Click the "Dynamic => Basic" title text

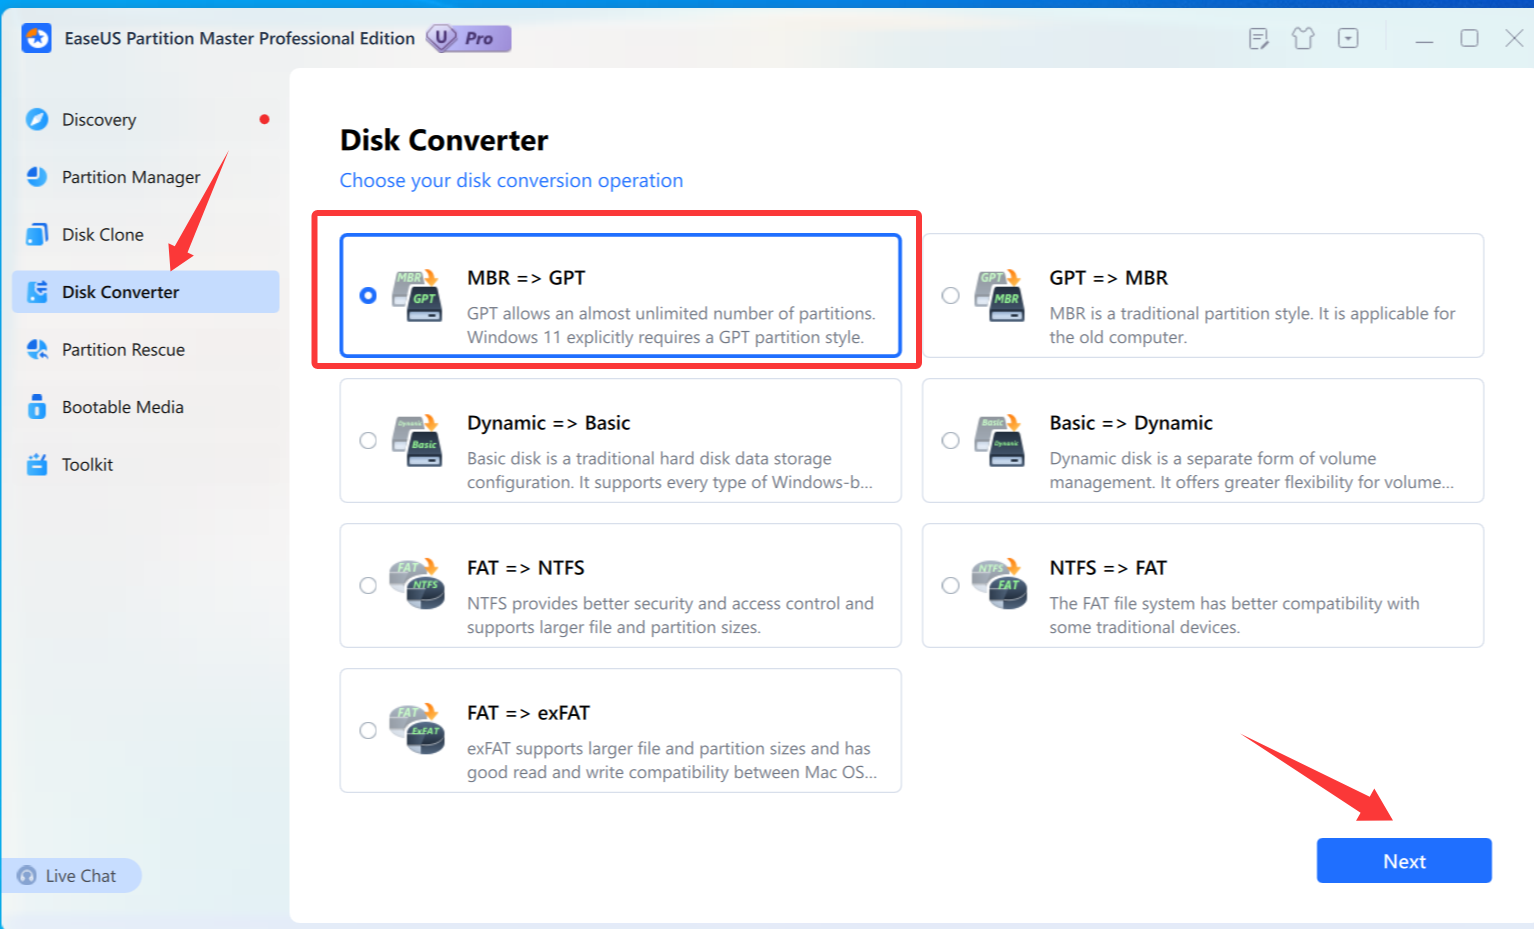click(548, 423)
